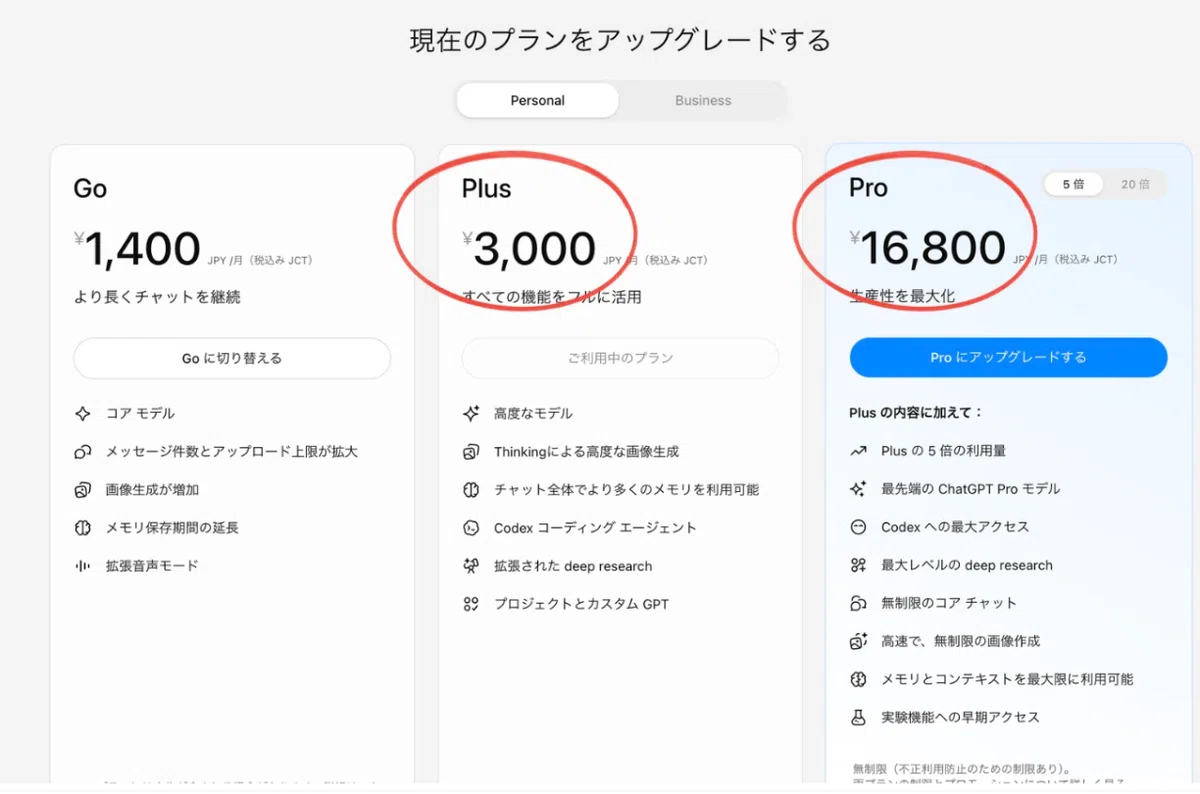1200x794 pixels.
Task: Click the プロジェクトとカスタム GPT feature text
Action: (x=581, y=604)
